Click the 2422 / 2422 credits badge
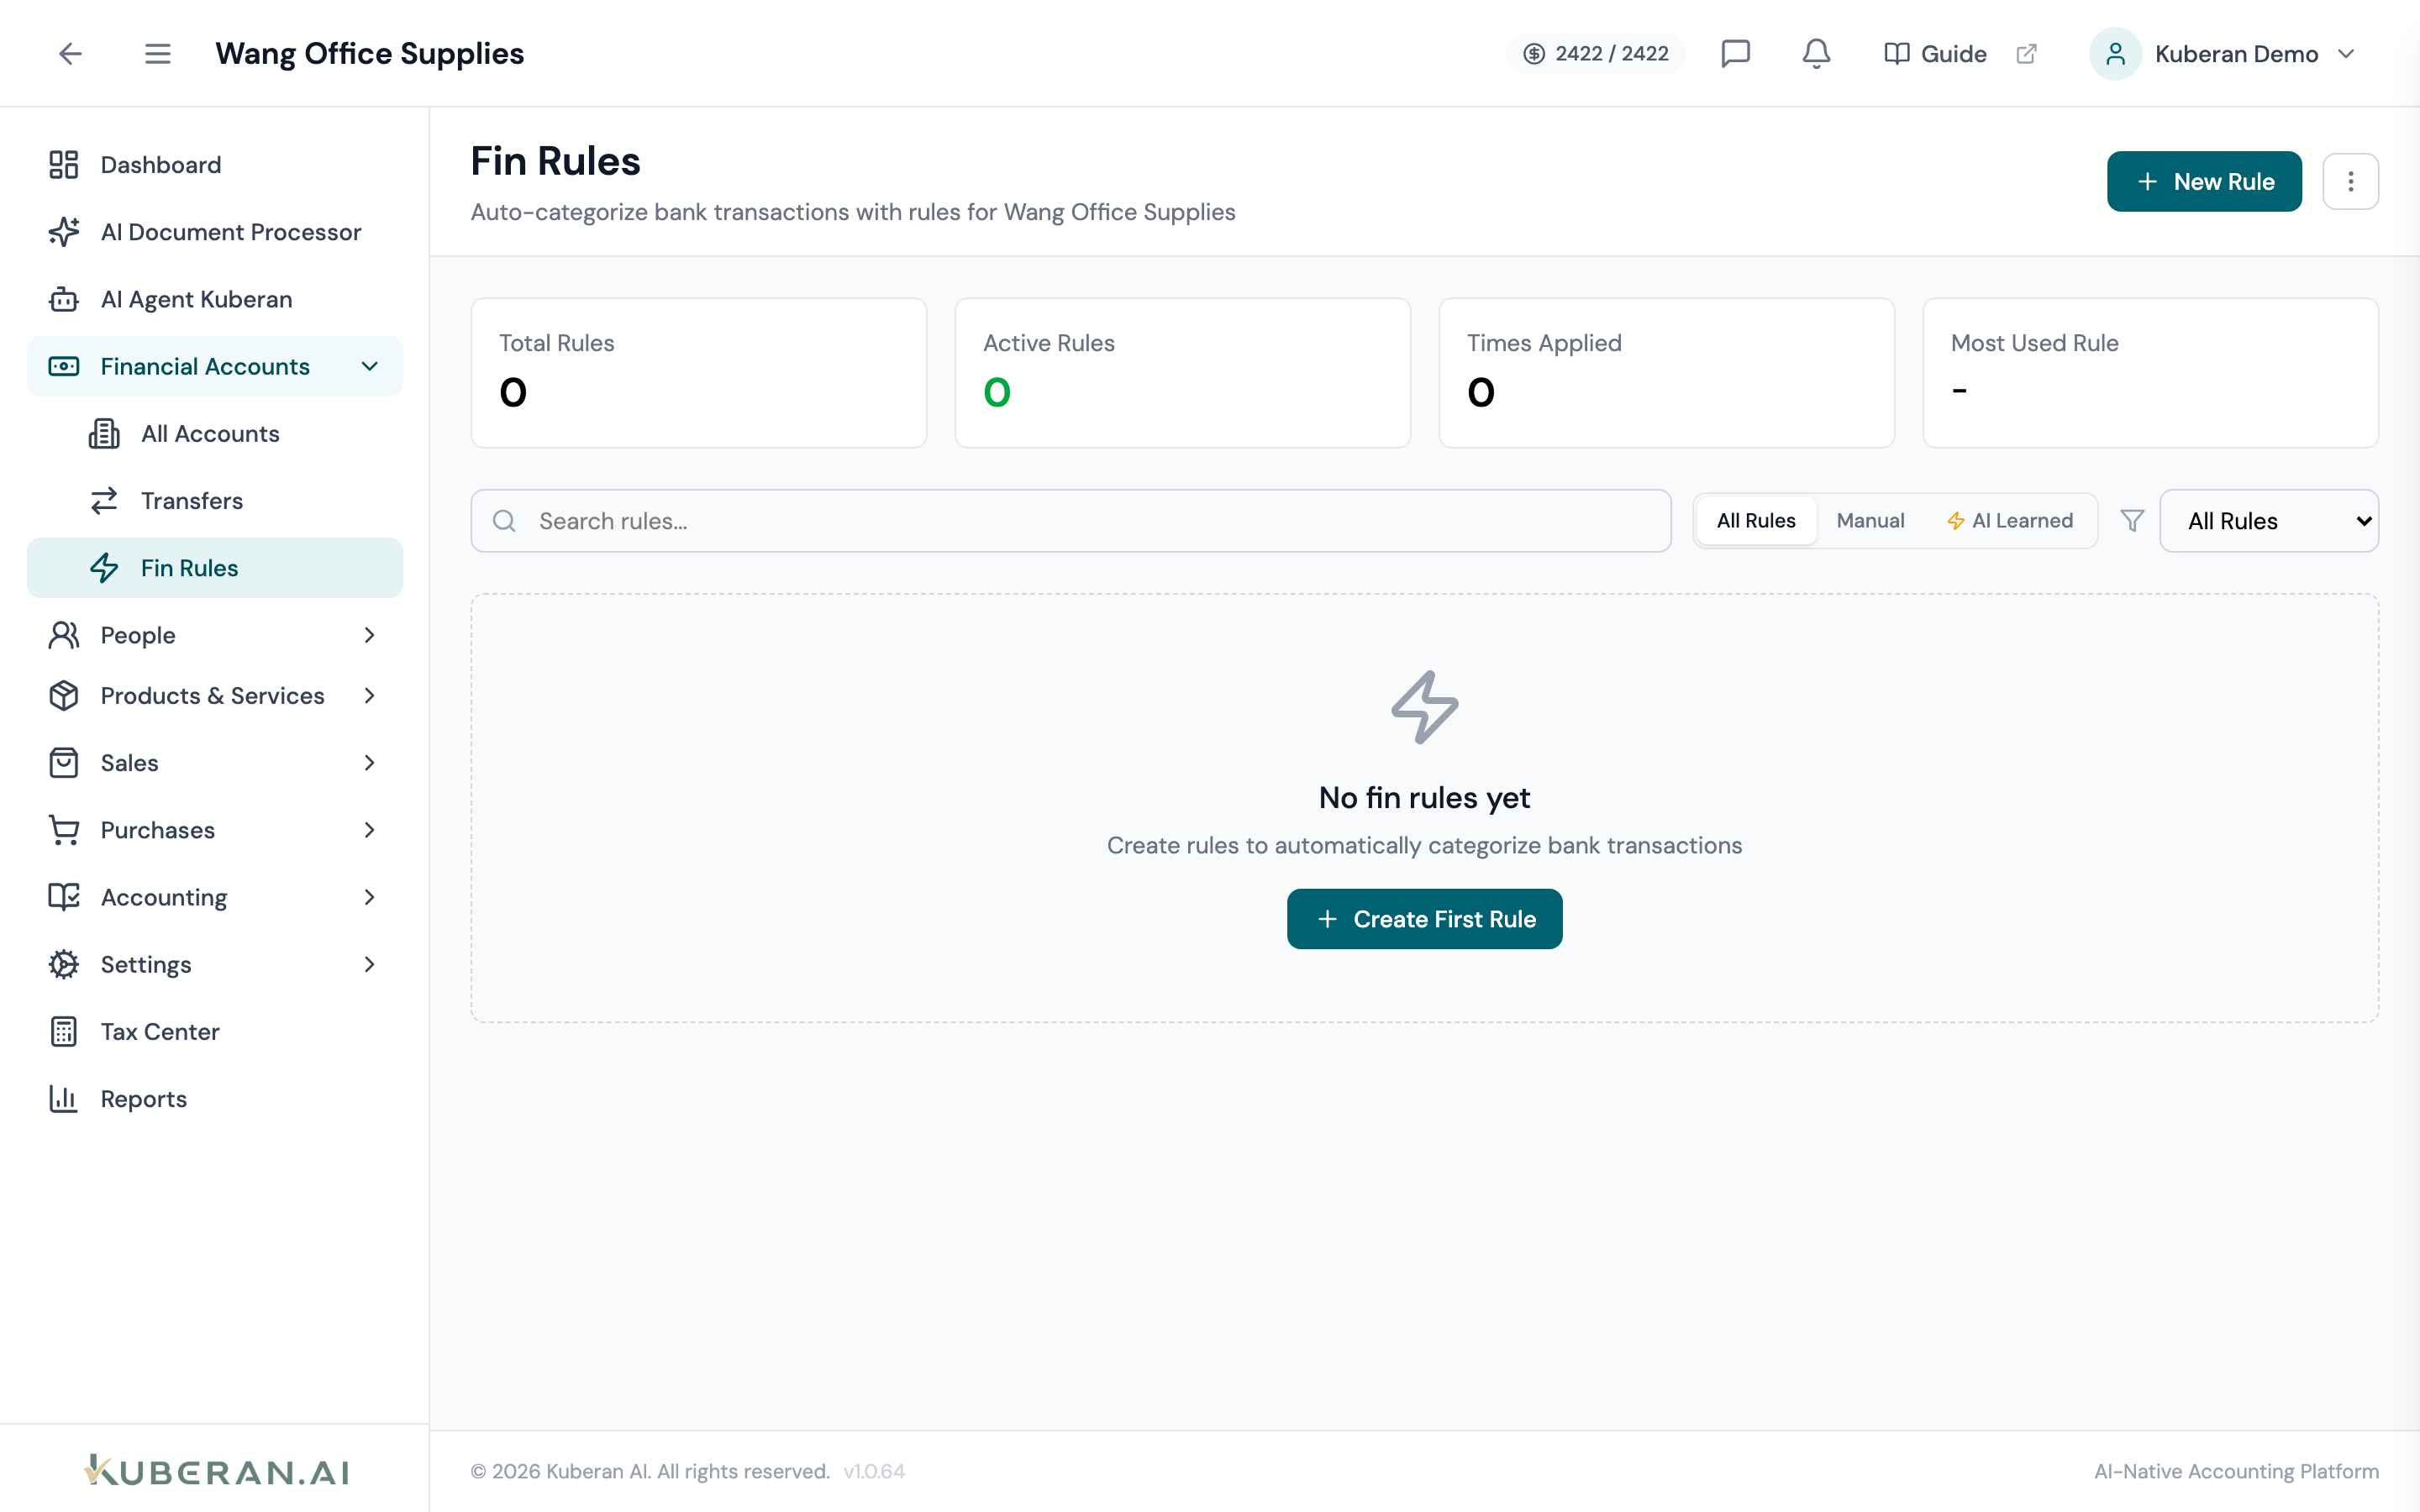The image size is (2420, 1512). coord(1595,54)
